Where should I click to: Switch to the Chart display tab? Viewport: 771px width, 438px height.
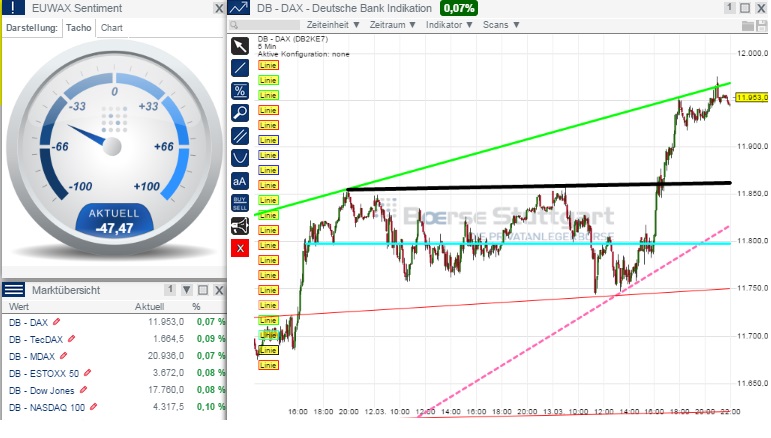coord(112,28)
